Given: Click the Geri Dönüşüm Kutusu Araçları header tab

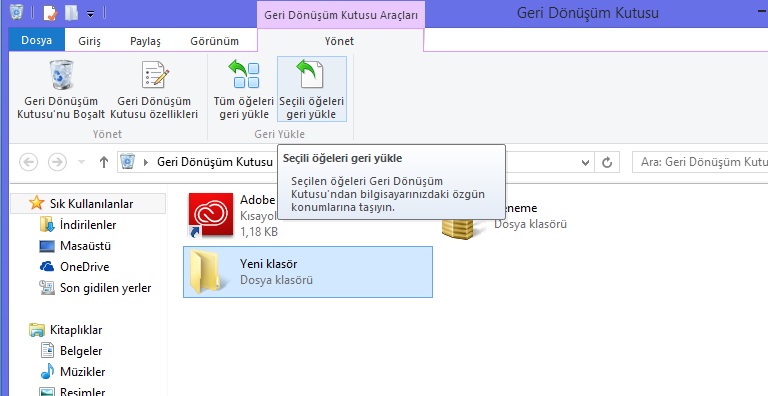Looking at the screenshot, I should tap(341, 15).
